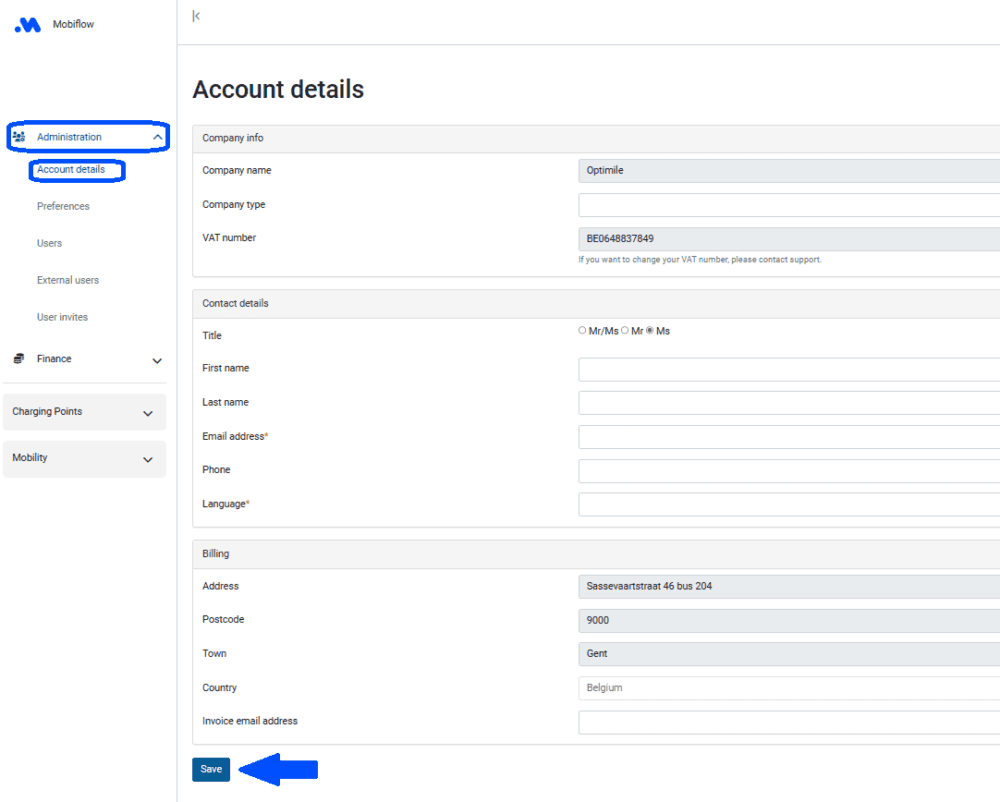Click the Mobiflow logo icon
This screenshot has width=1000, height=802.
pos(28,25)
